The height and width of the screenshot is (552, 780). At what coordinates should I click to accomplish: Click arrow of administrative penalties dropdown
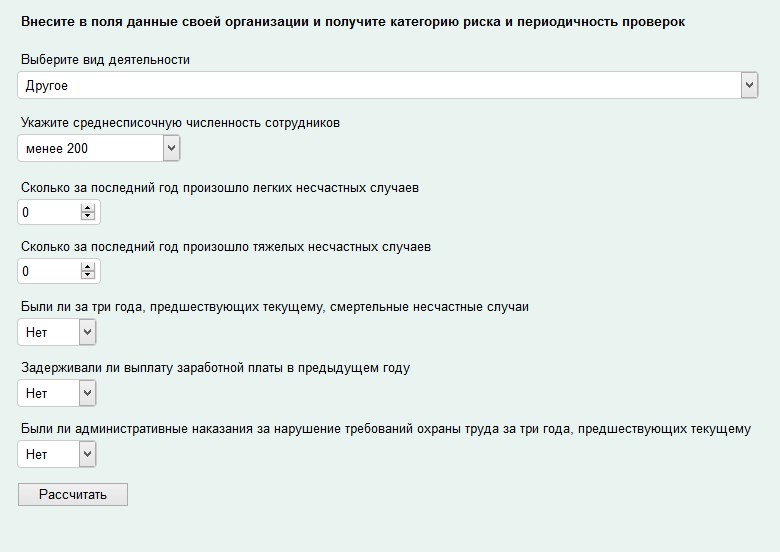[x=88, y=454]
